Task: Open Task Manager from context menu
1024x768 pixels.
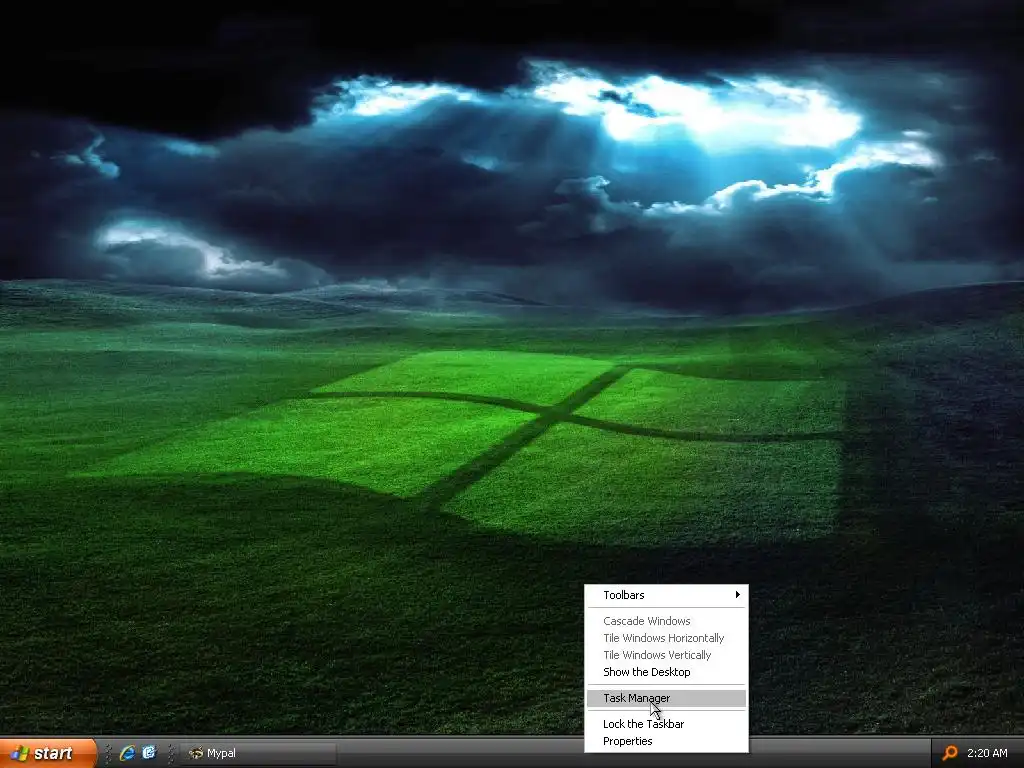Action: pyautogui.click(x=666, y=698)
